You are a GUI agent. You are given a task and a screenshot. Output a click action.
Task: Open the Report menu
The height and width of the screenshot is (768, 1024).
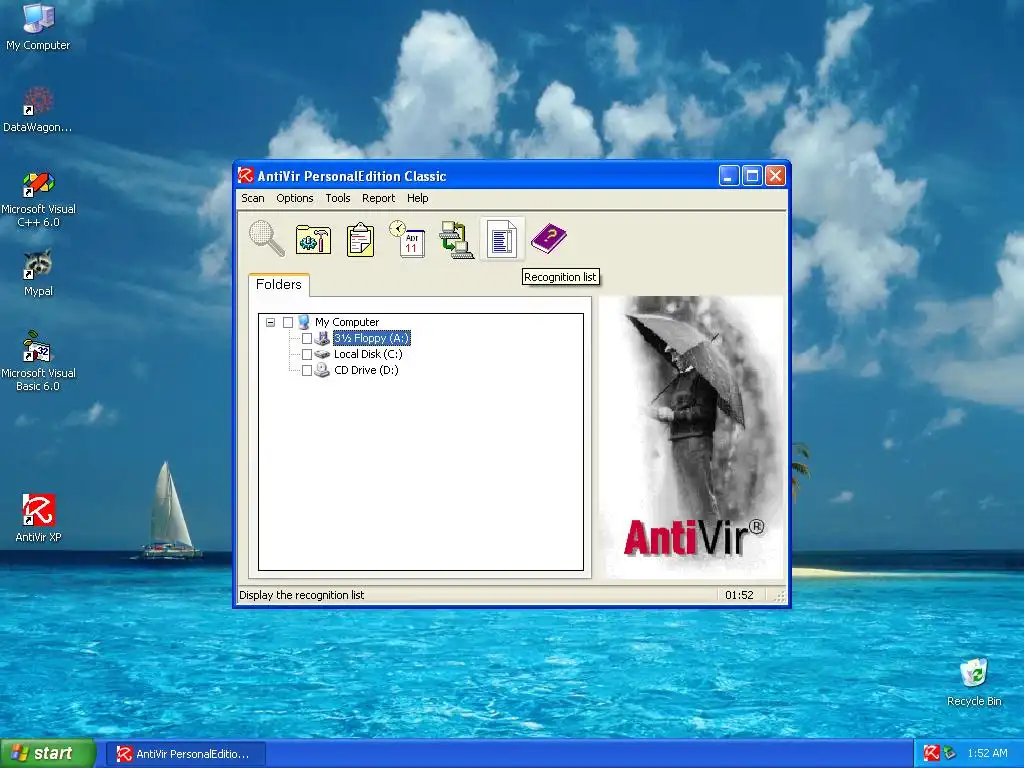(x=378, y=198)
